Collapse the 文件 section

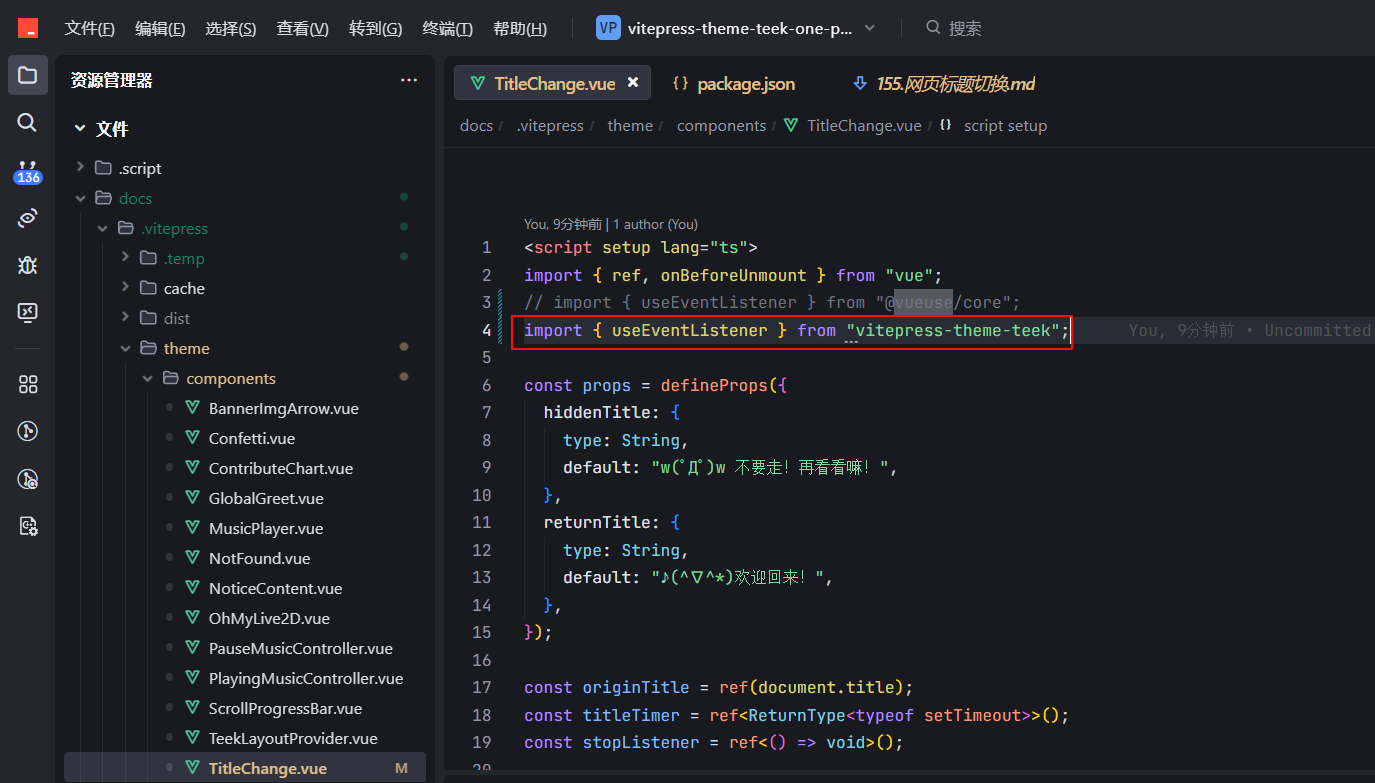pyautogui.click(x=80, y=128)
